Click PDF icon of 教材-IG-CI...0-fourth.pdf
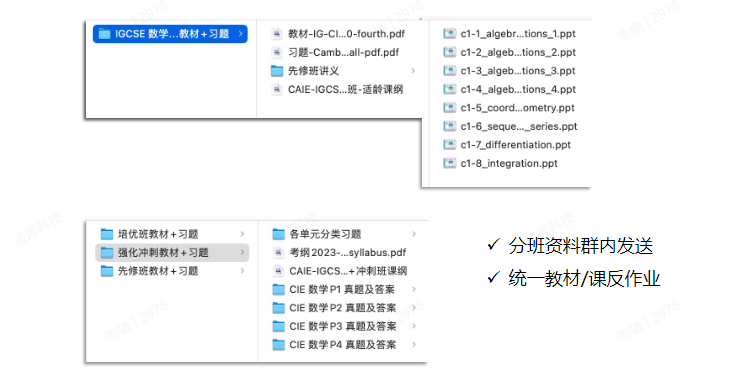735x381 pixels. (277, 34)
